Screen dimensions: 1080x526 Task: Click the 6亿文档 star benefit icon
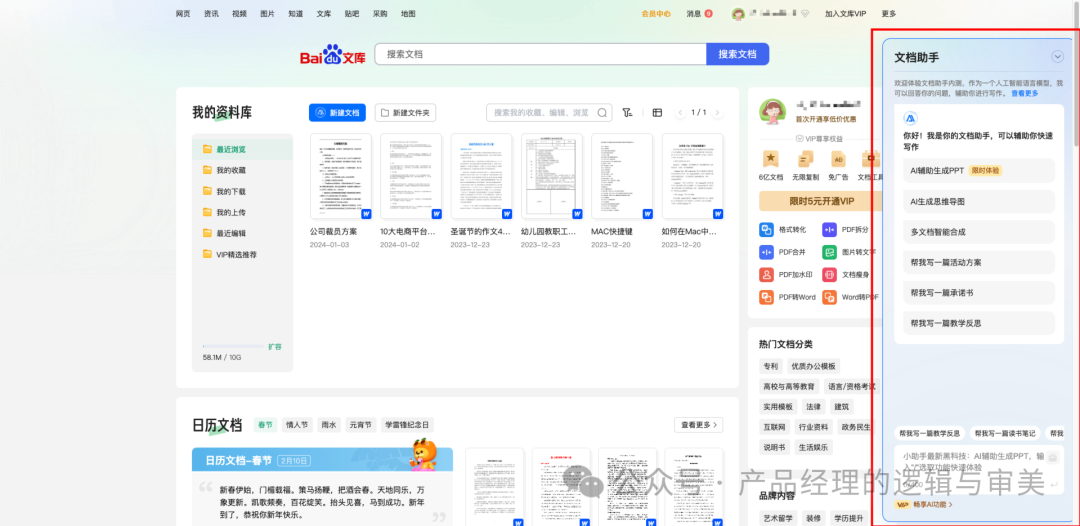coord(771,158)
